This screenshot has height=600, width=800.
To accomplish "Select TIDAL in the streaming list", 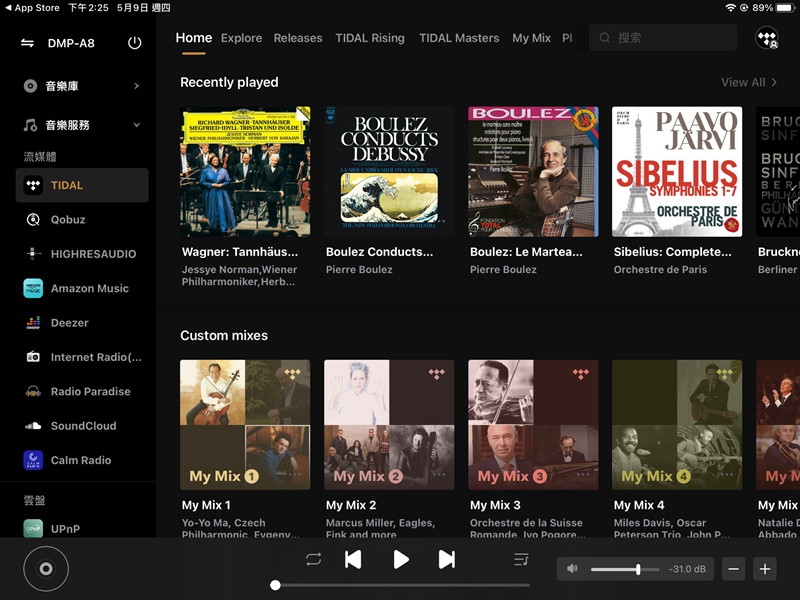I will pyautogui.click(x=82, y=185).
